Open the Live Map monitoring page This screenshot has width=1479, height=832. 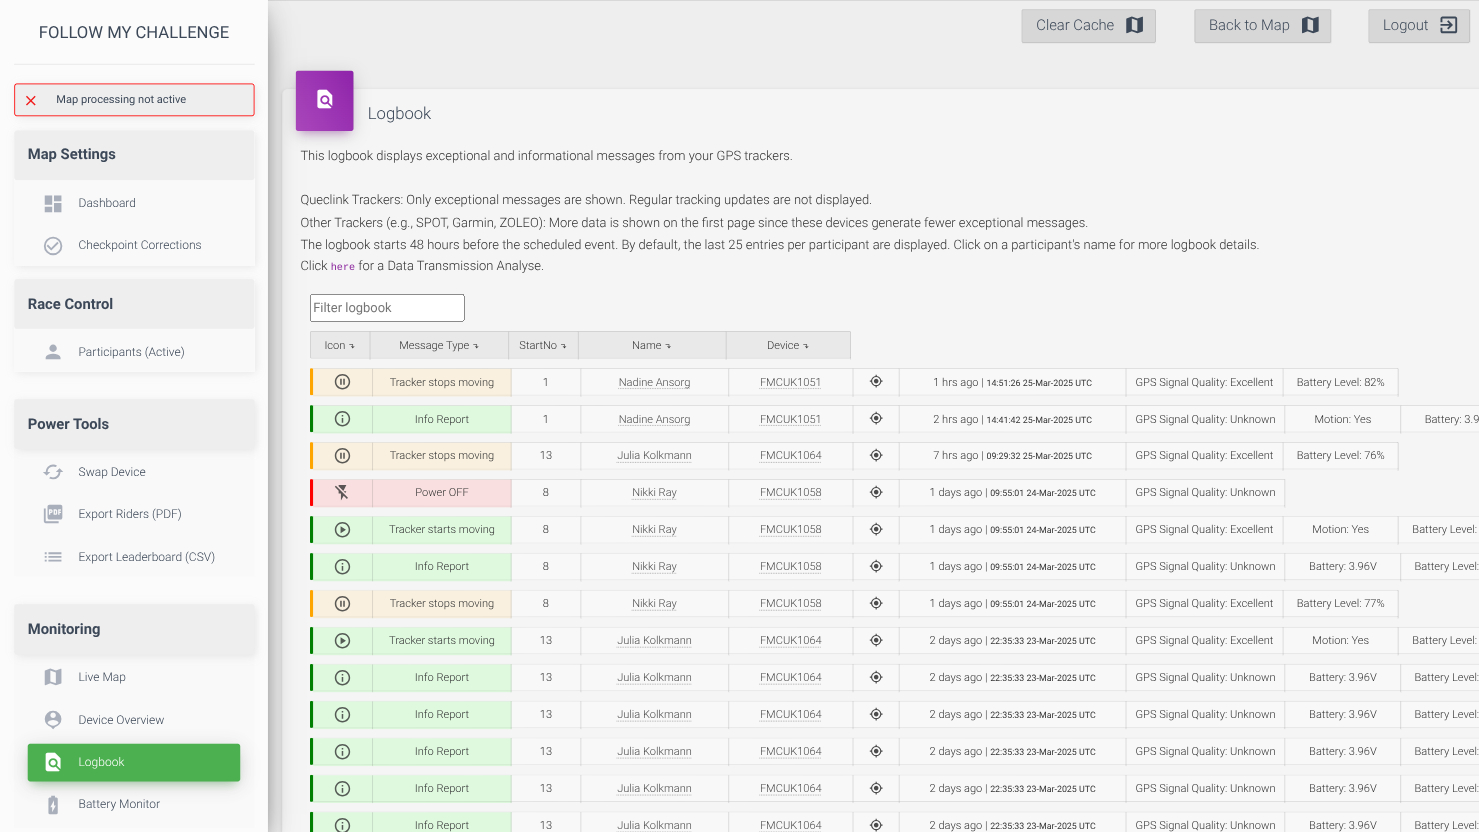(102, 677)
